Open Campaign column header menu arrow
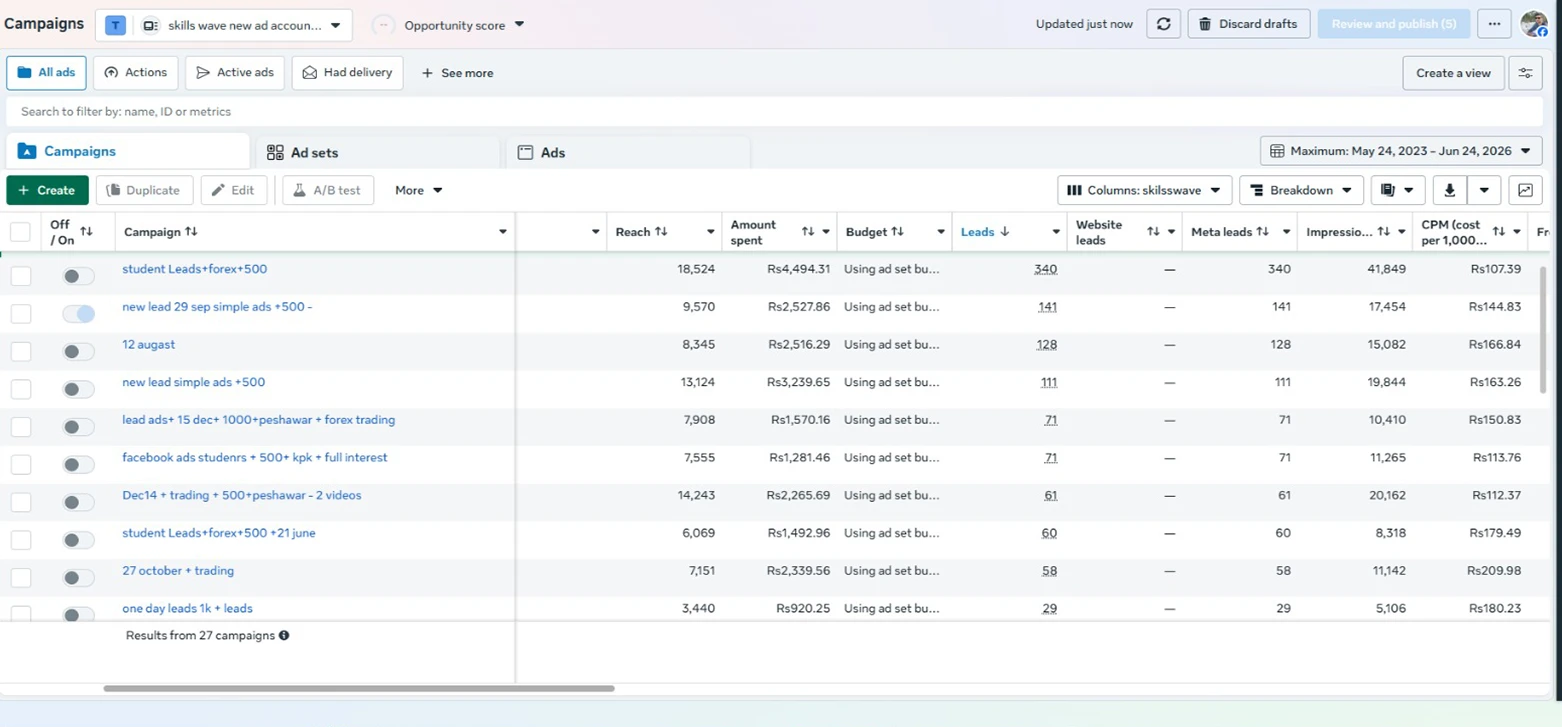 (502, 232)
